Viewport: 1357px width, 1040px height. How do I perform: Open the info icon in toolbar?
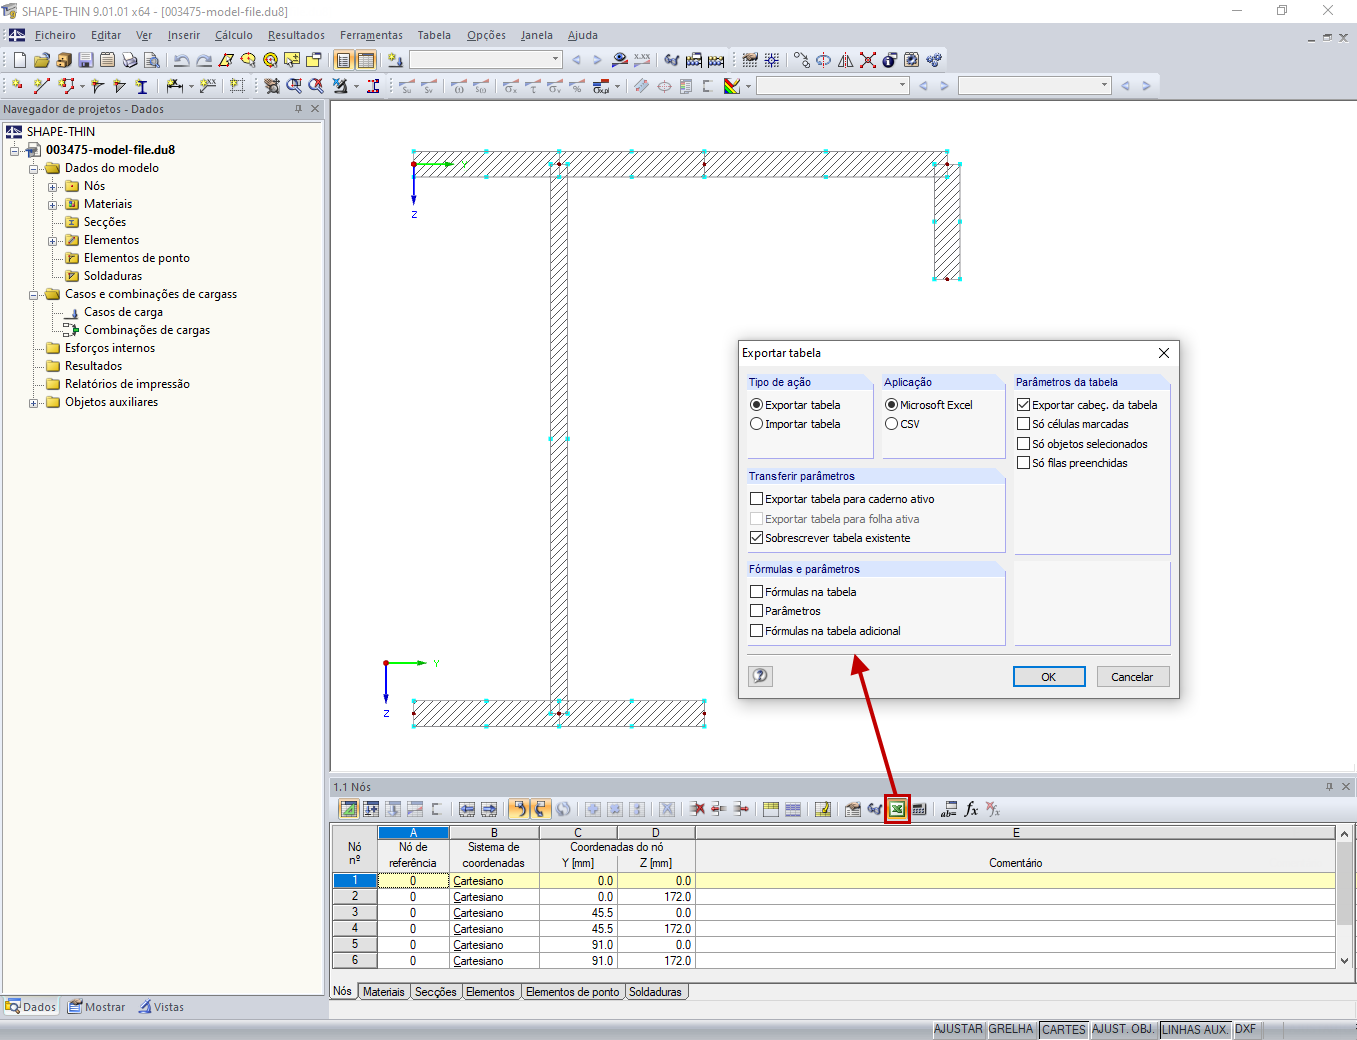pyautogui.click(x=890, y=60)
